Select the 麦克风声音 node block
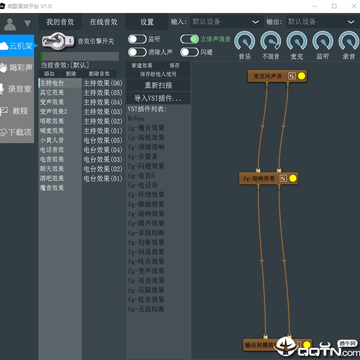This screenshot has height=360, width=360. point(277,76)
